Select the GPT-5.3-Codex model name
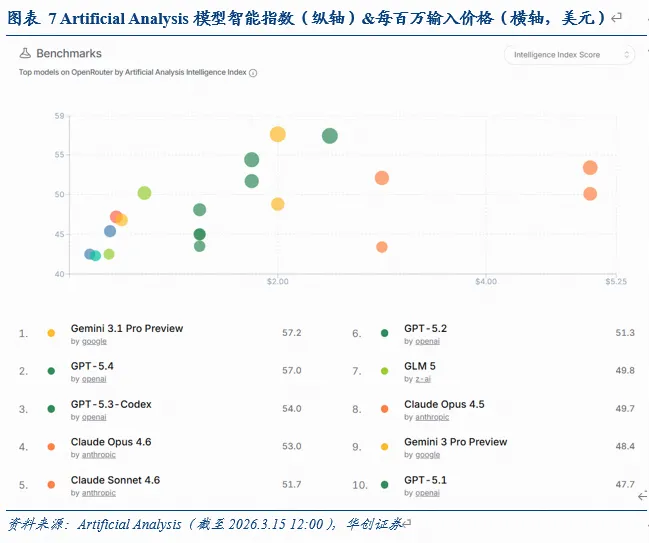 coord(111,404)
